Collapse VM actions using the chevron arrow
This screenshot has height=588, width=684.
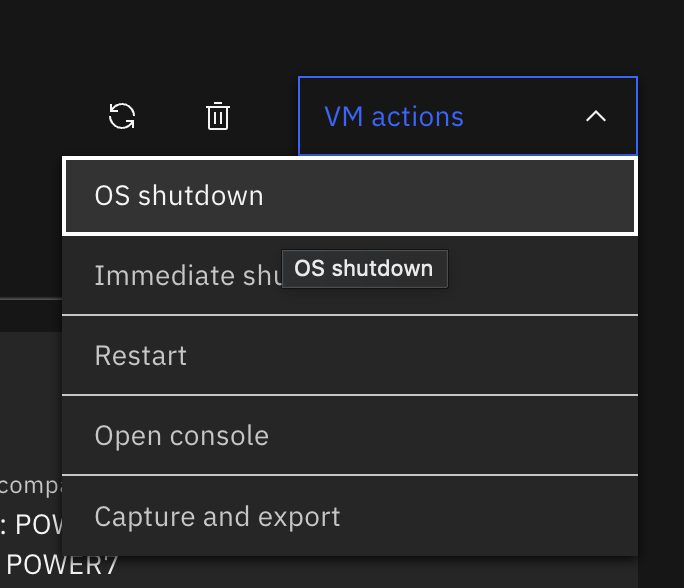point(596,116)
